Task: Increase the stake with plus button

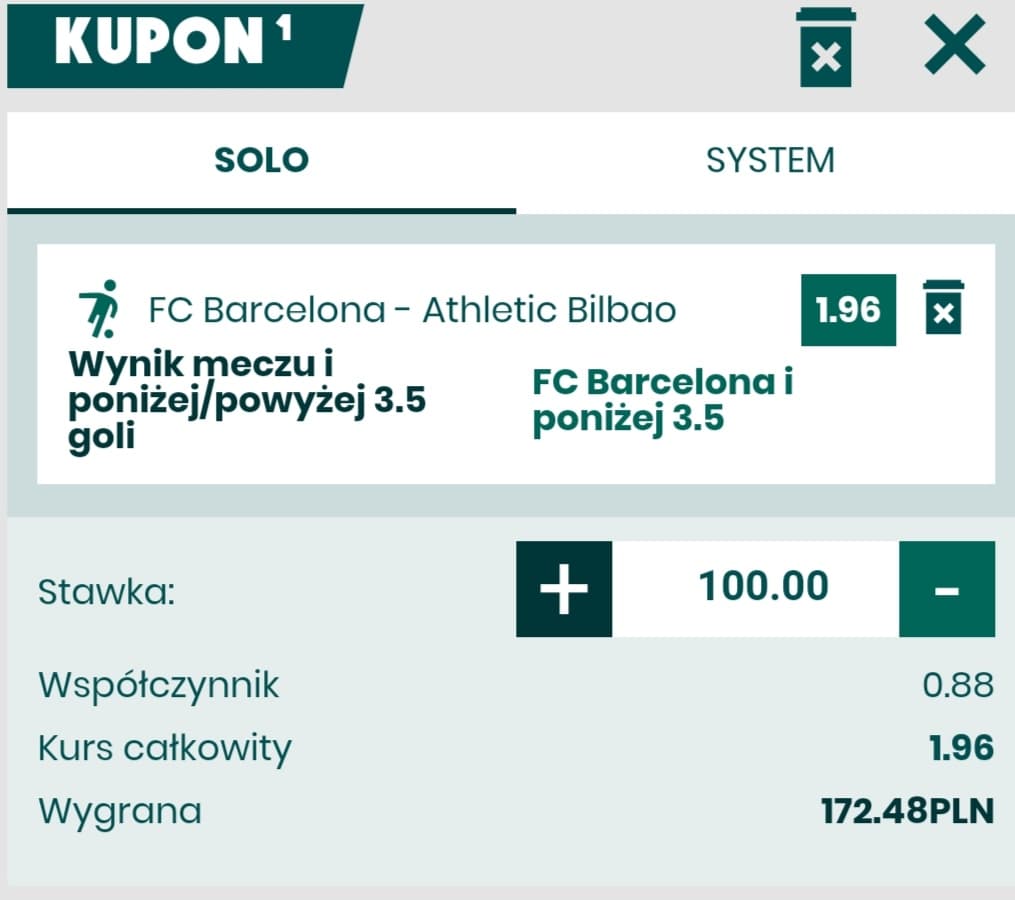Action: point(564,589)
